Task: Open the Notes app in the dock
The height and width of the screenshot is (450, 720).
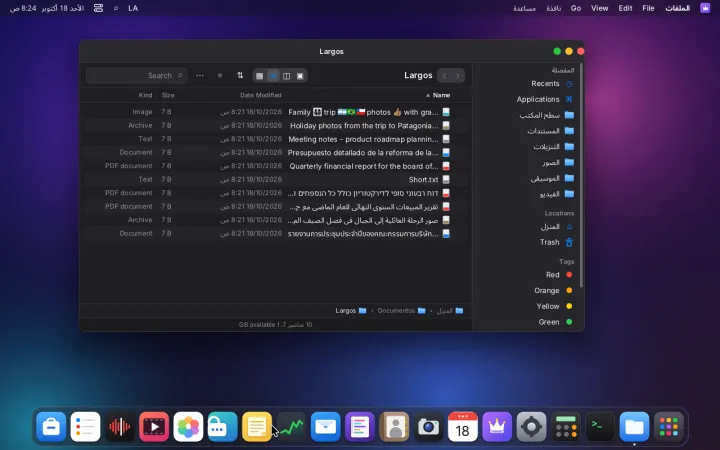Action: (257, 427)
